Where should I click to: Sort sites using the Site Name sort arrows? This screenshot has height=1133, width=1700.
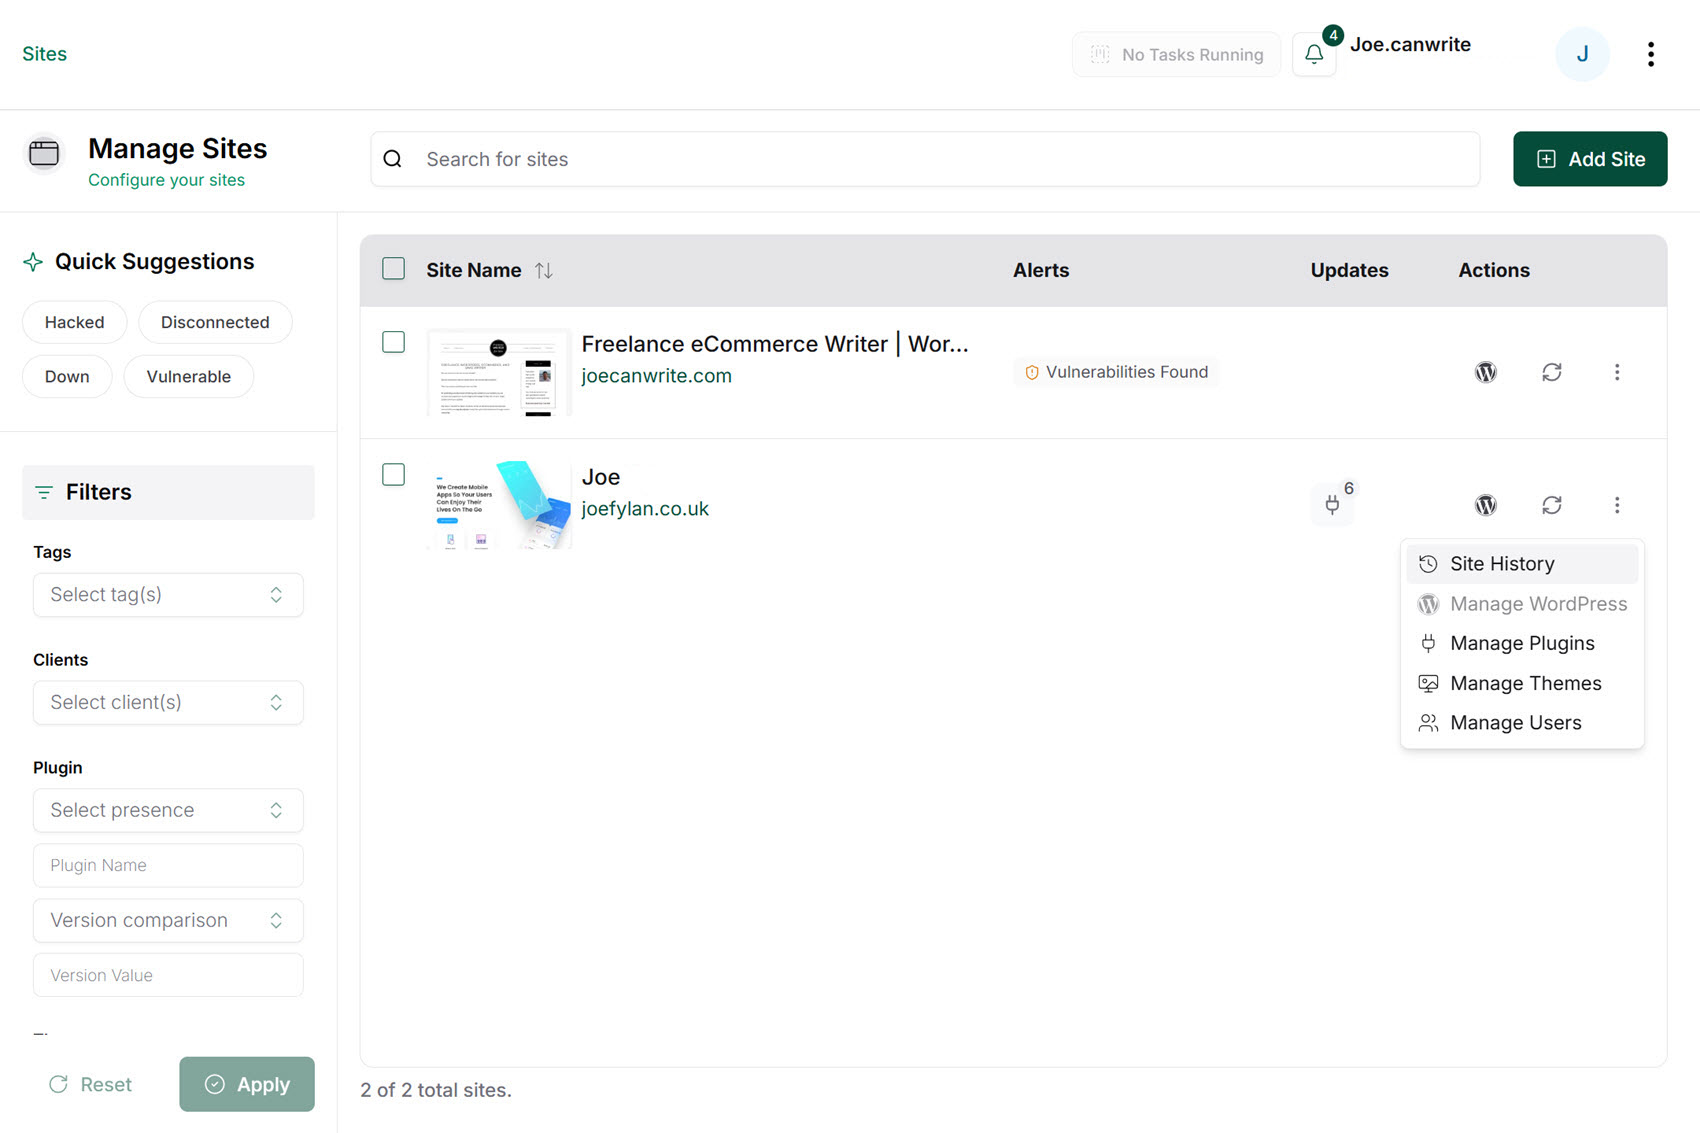(543, 269)
